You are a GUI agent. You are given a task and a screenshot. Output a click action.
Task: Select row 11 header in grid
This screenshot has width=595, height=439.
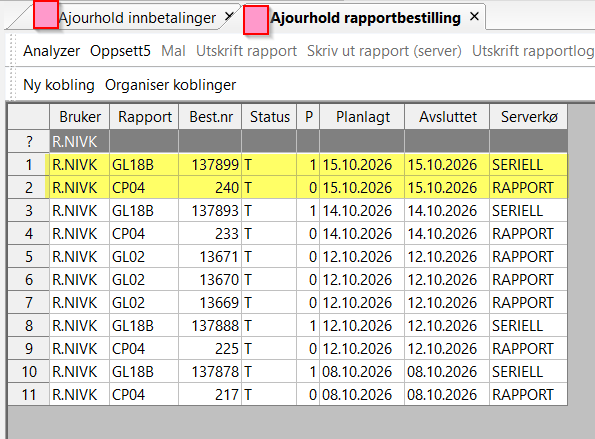click(28, 395)
